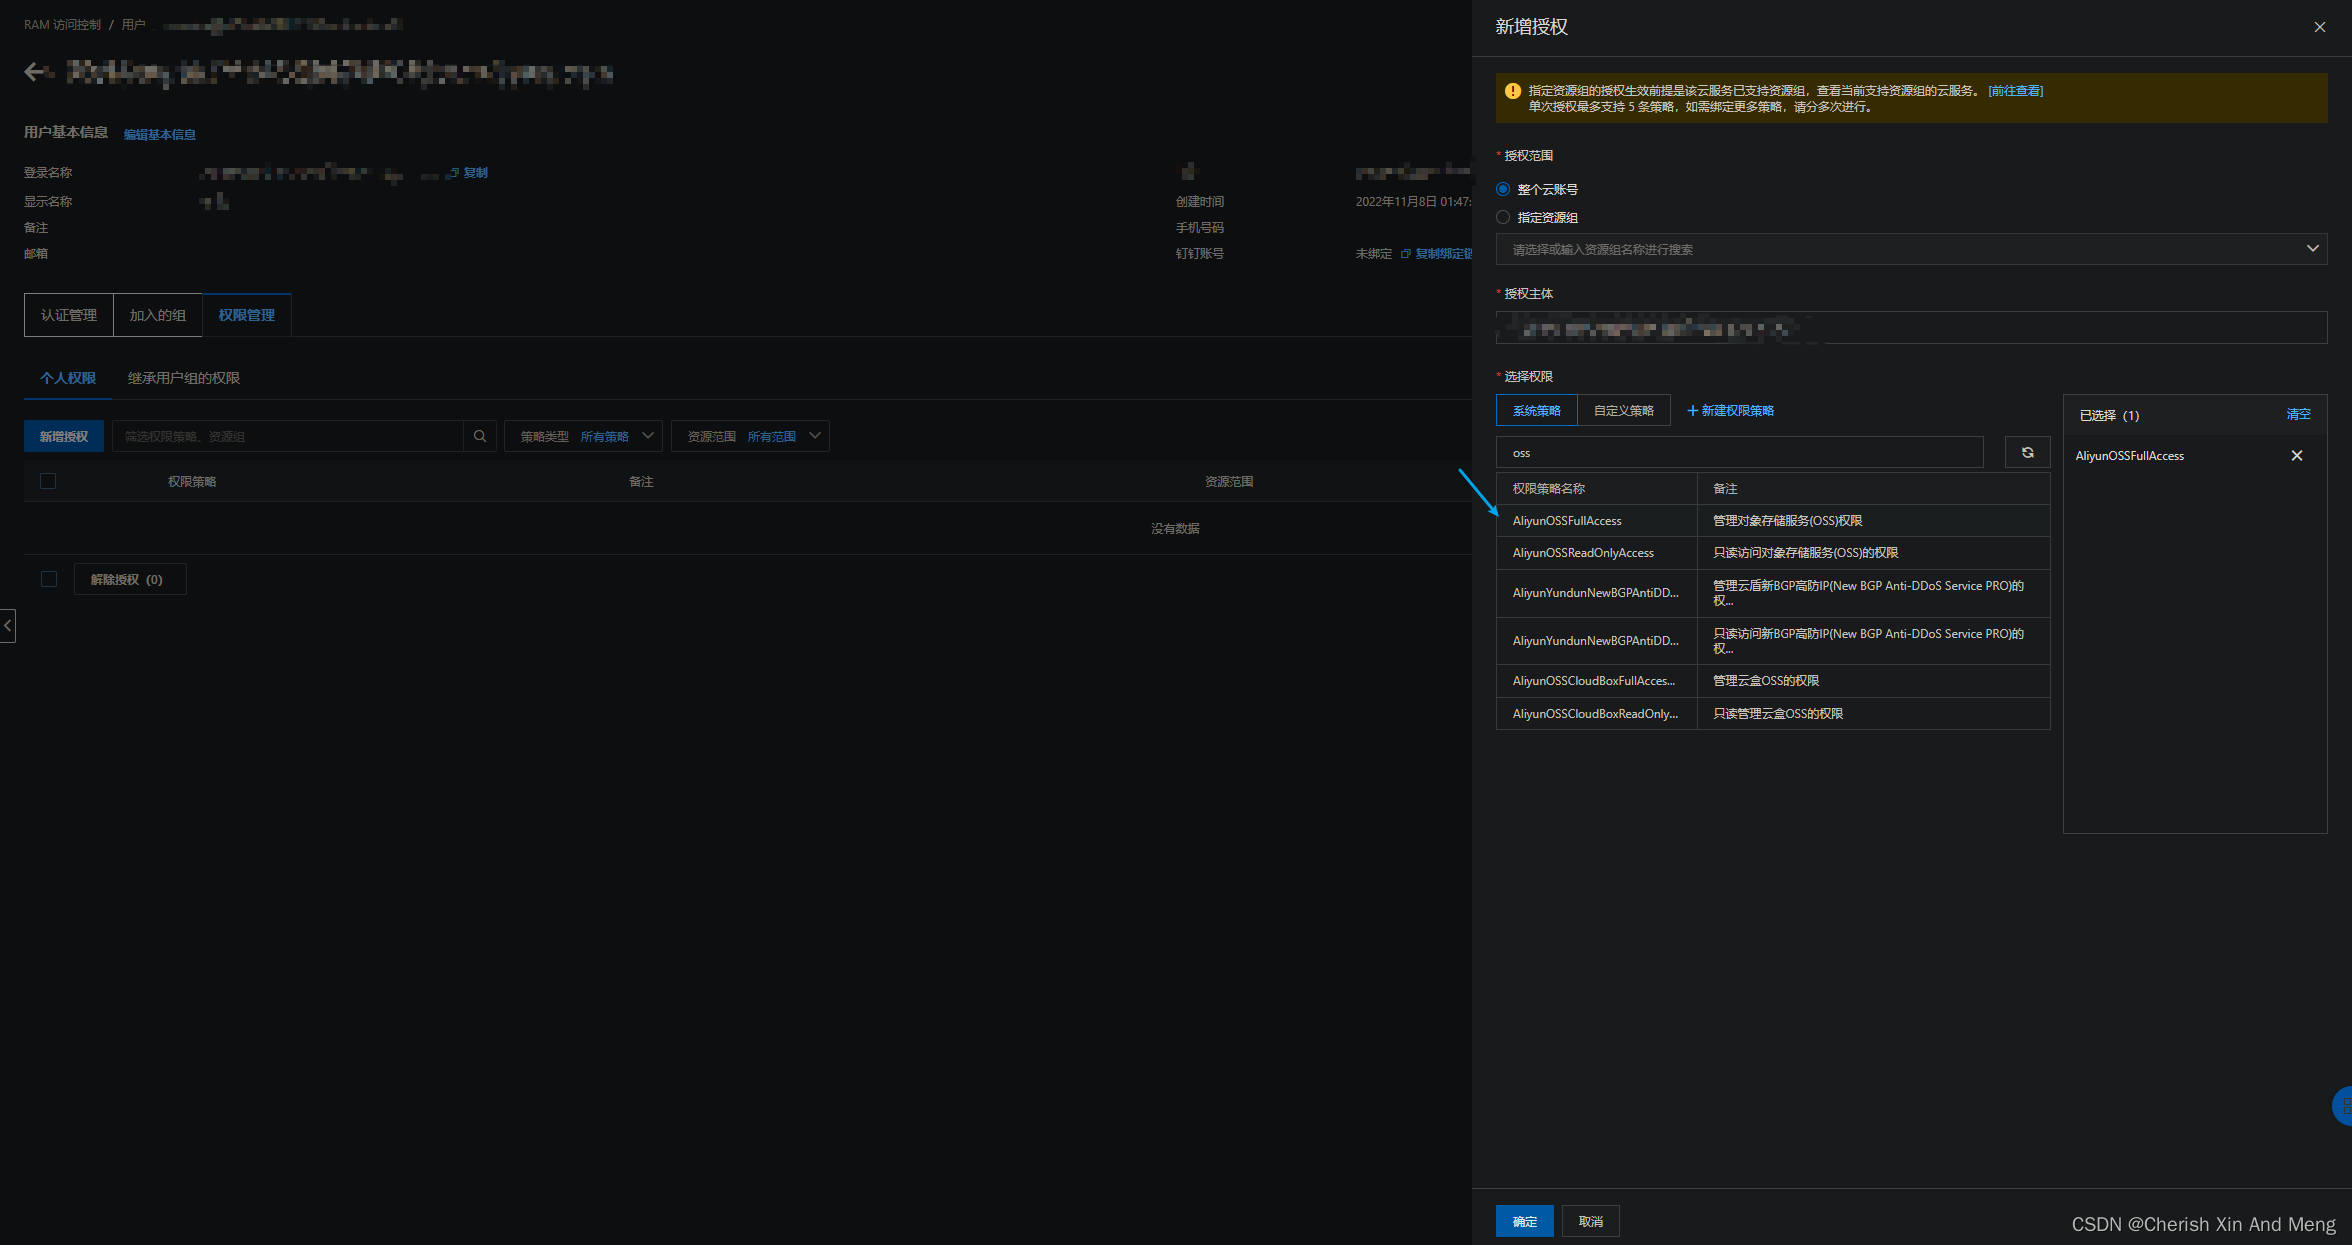The width and height of the screenshot is (2352, 1245).
Task: Switch to 自定义策略 tab
Action: tap(1623, 411)
